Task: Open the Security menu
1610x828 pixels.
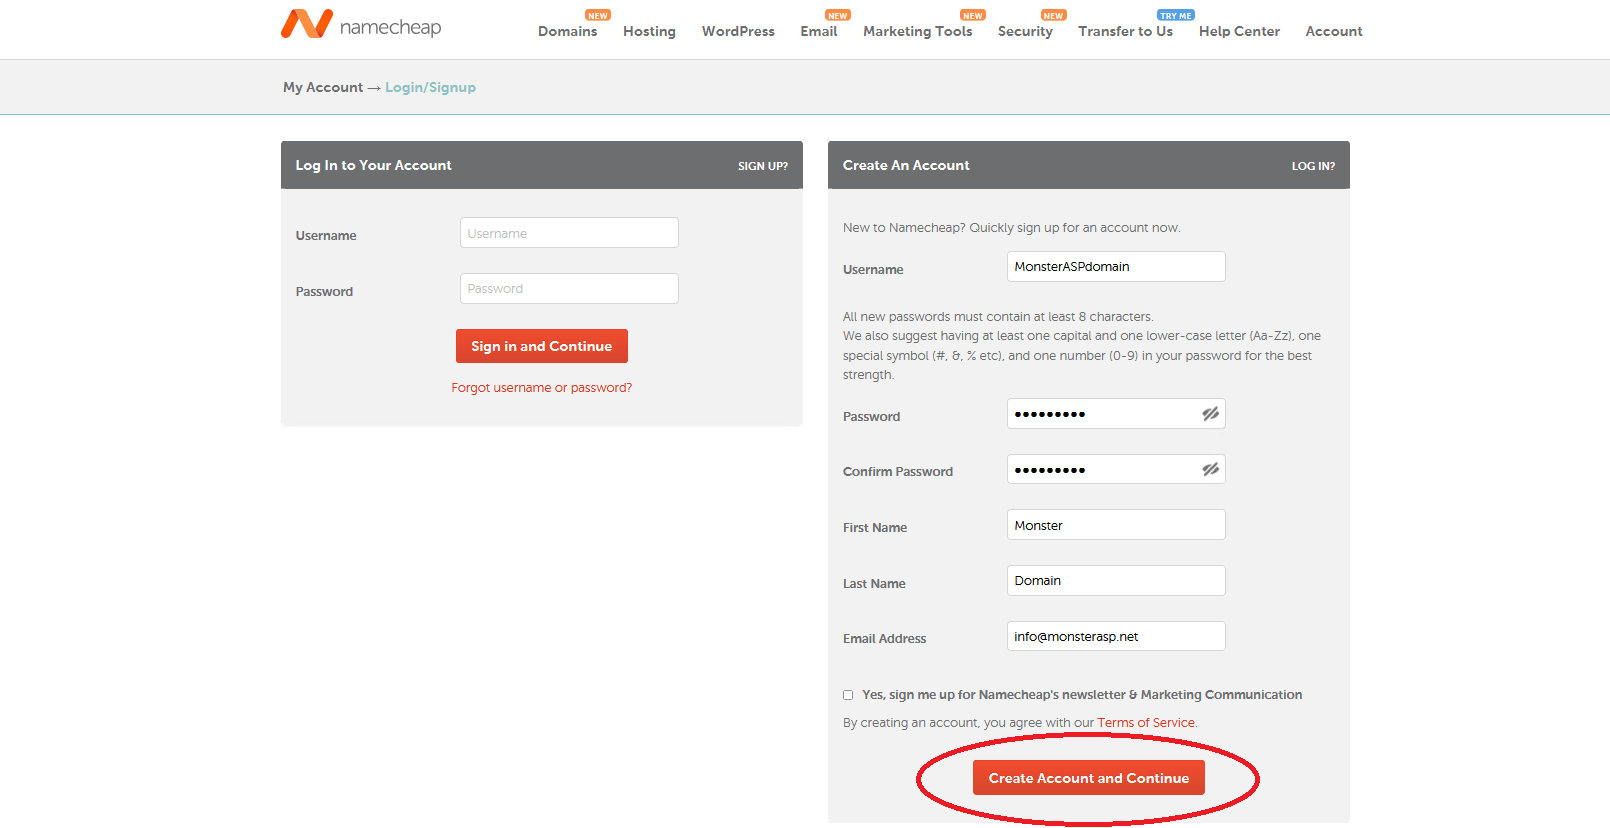Action: (x=1025, y=31)
